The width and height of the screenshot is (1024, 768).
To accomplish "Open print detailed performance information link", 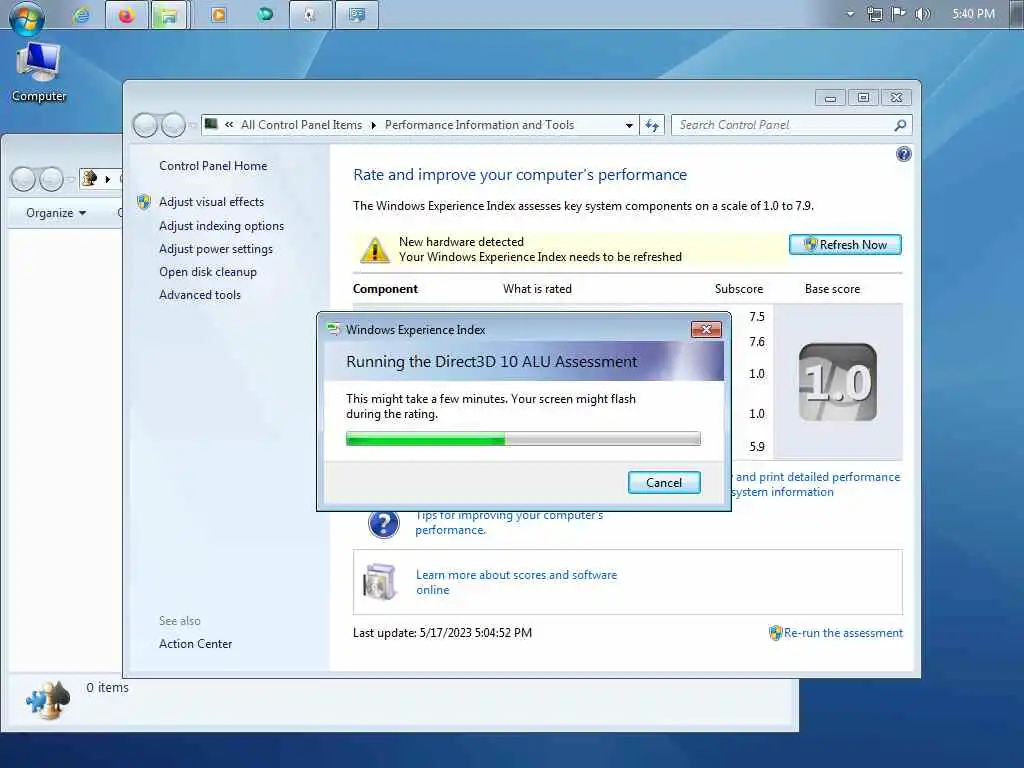I will [x=816, y=485].
